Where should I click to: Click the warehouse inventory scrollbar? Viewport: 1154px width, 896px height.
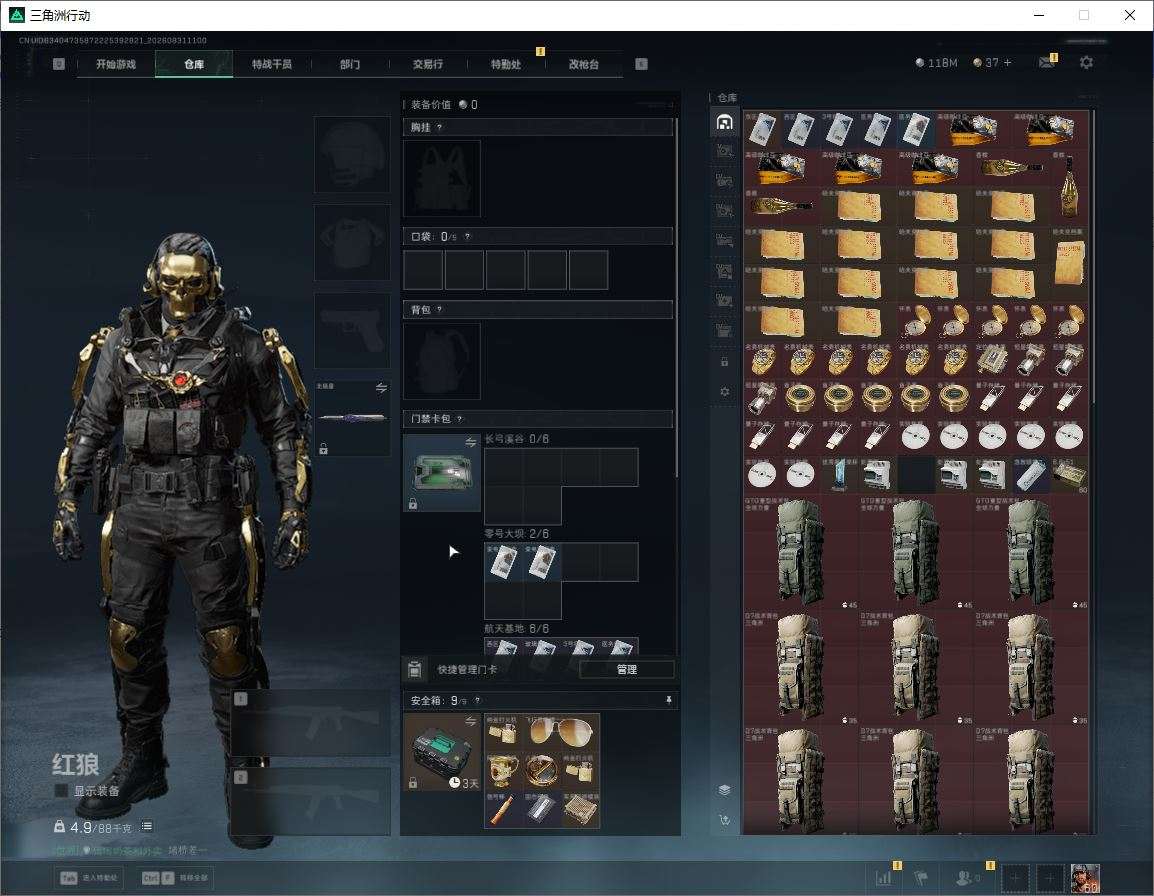(x=1094, y=258)
